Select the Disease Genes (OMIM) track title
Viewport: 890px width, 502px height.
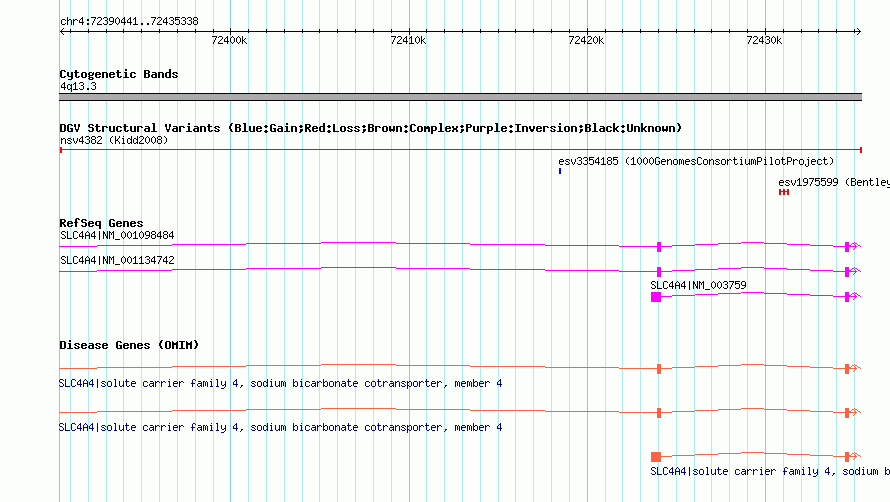tap(129, 345)
